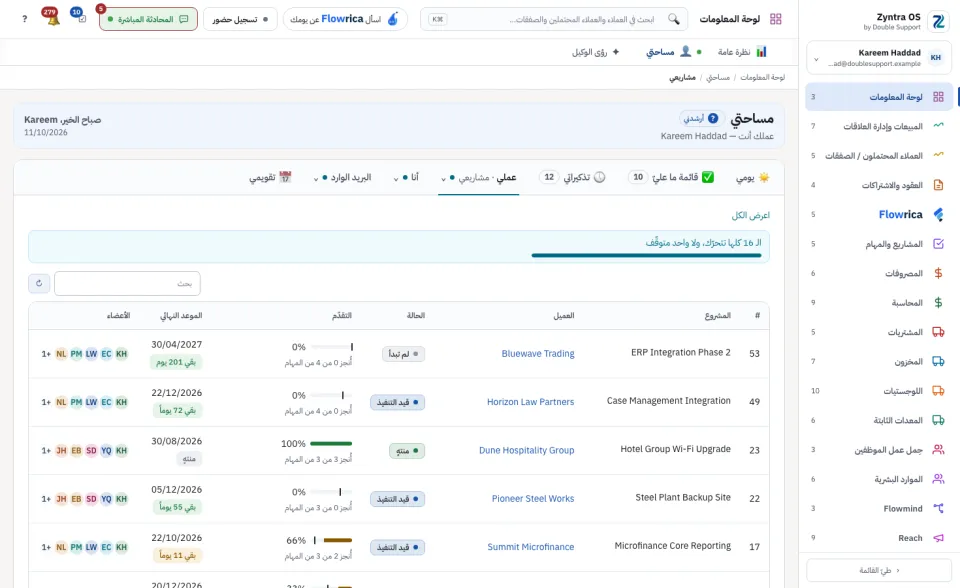The width and height of the screenshot is (960, 588).
Task: Click لوحة المعلومات breadcrumb link
Action: (x=762, y=77)
